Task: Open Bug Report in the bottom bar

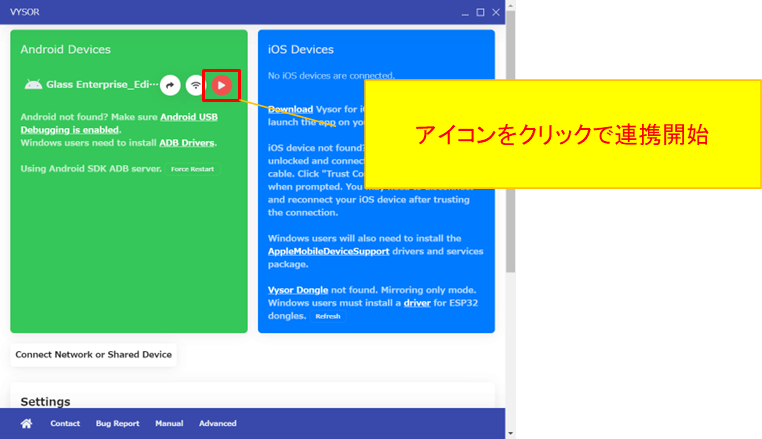Action: (117, 423)
